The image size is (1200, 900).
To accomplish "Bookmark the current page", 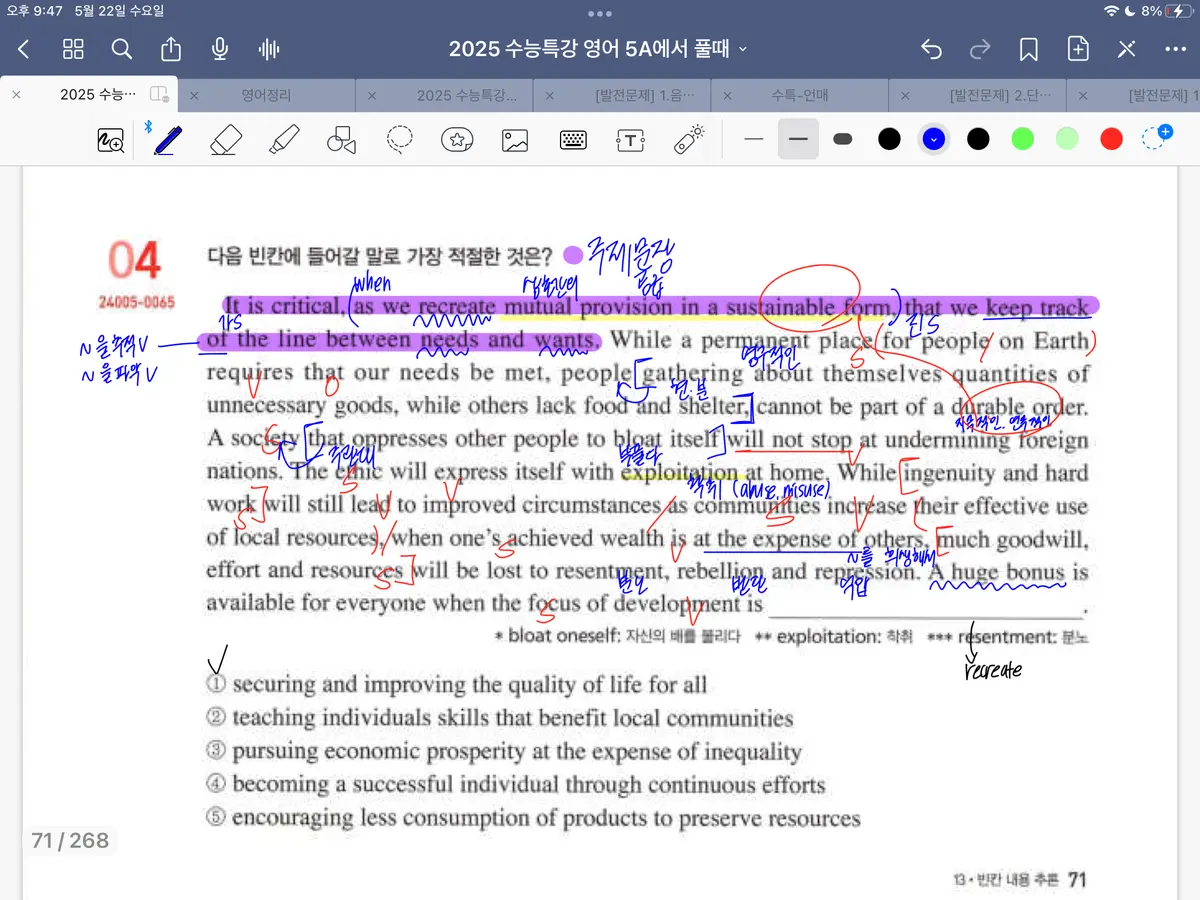I will click(x=1028, y=49).
